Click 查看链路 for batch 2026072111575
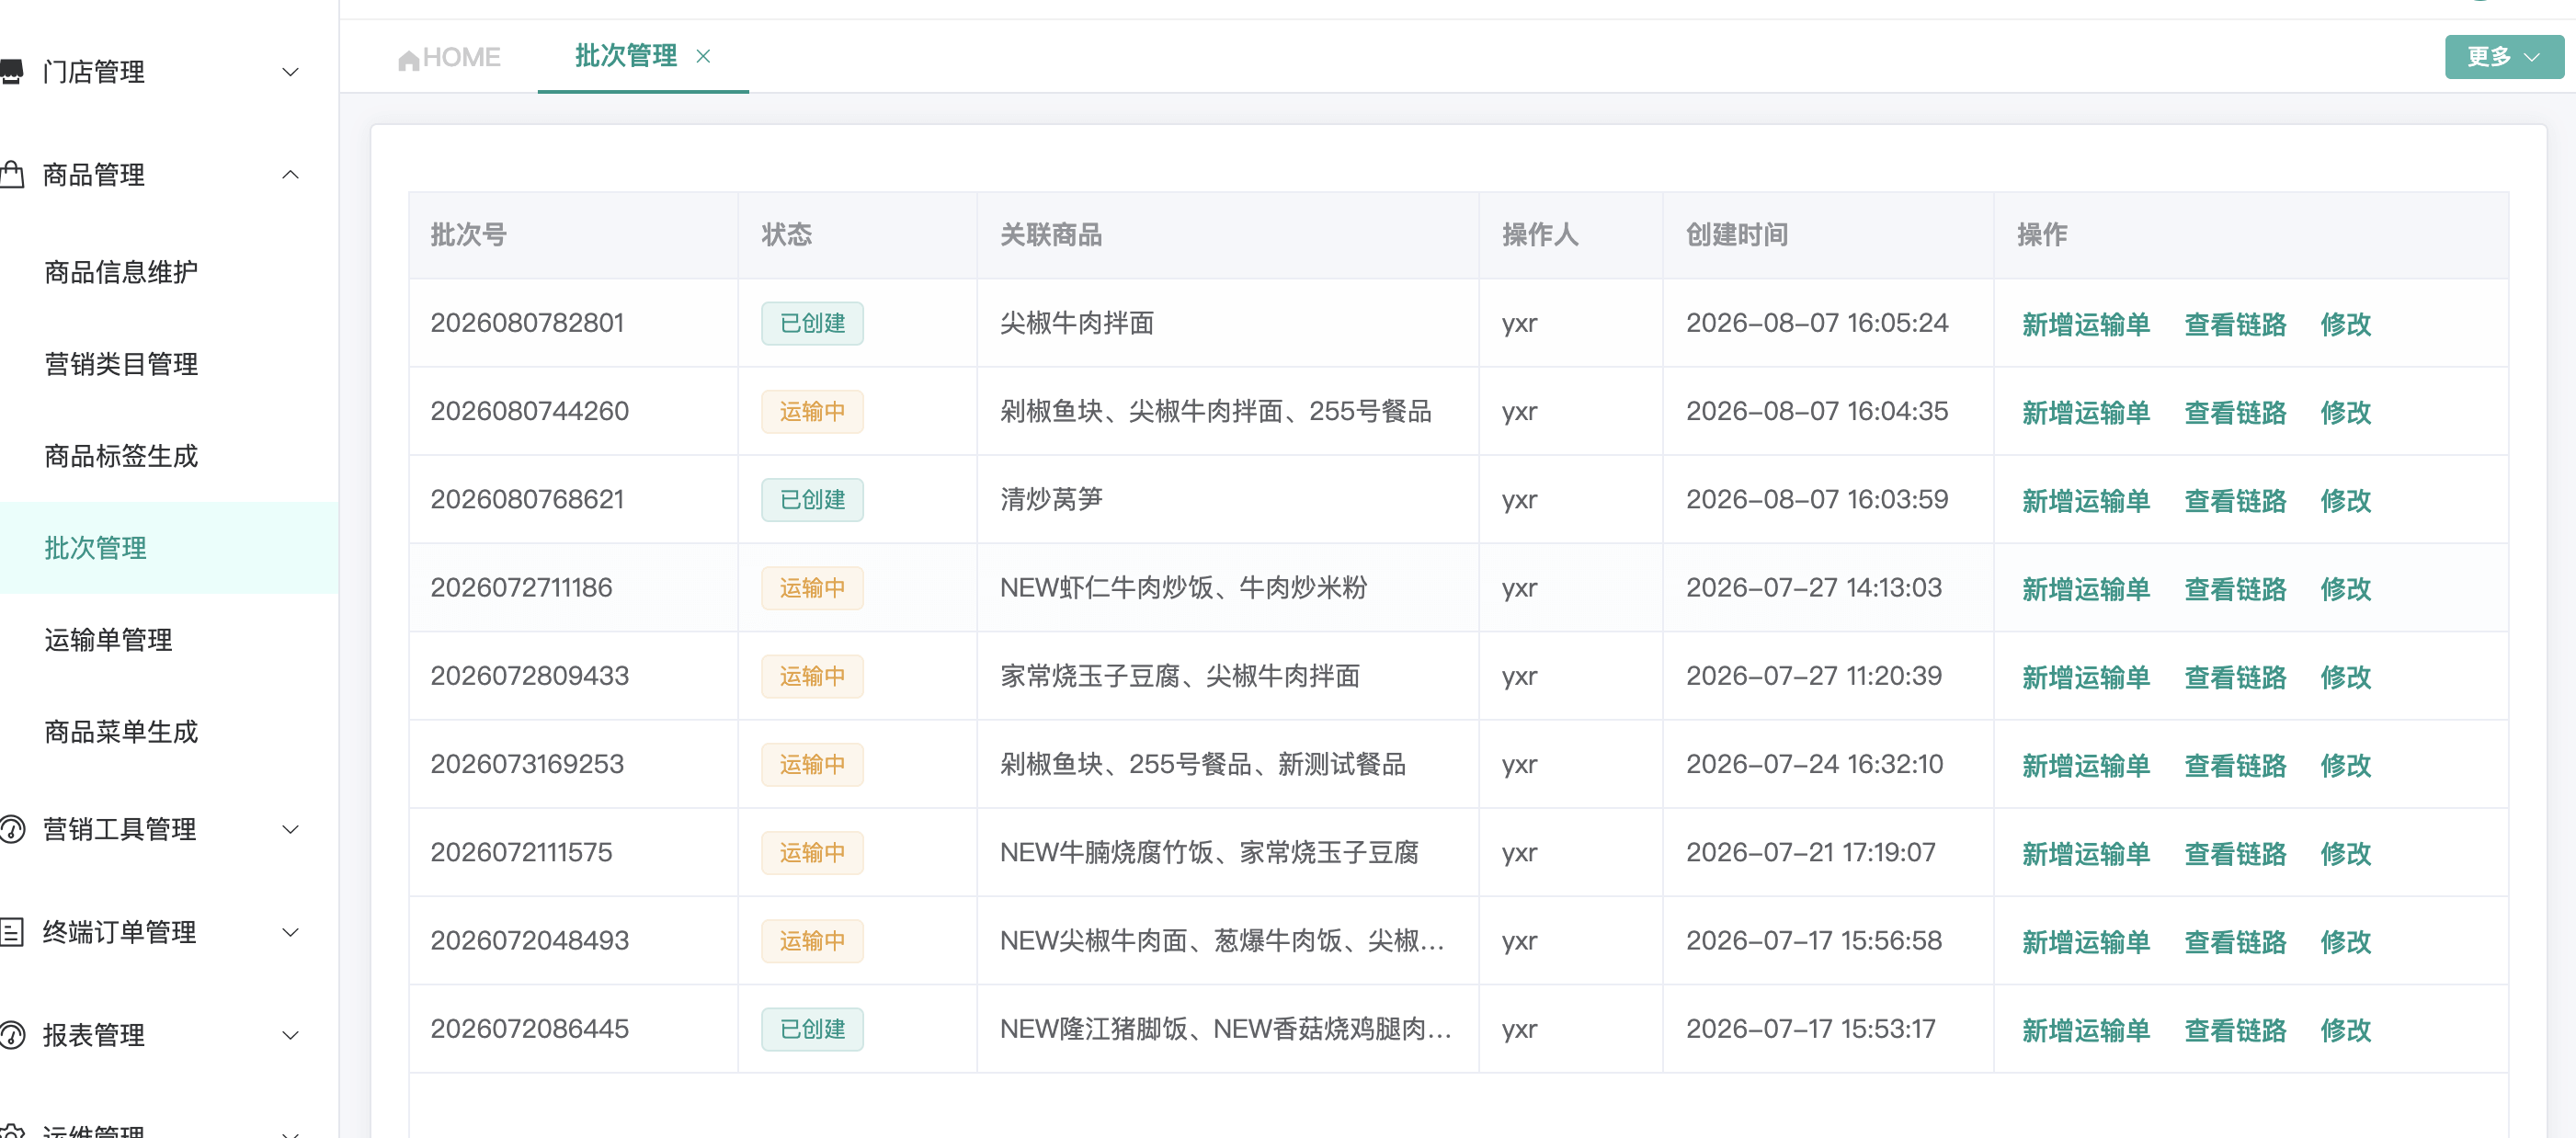Viewport: 2576px width, 1138px height. [2235, 853]
